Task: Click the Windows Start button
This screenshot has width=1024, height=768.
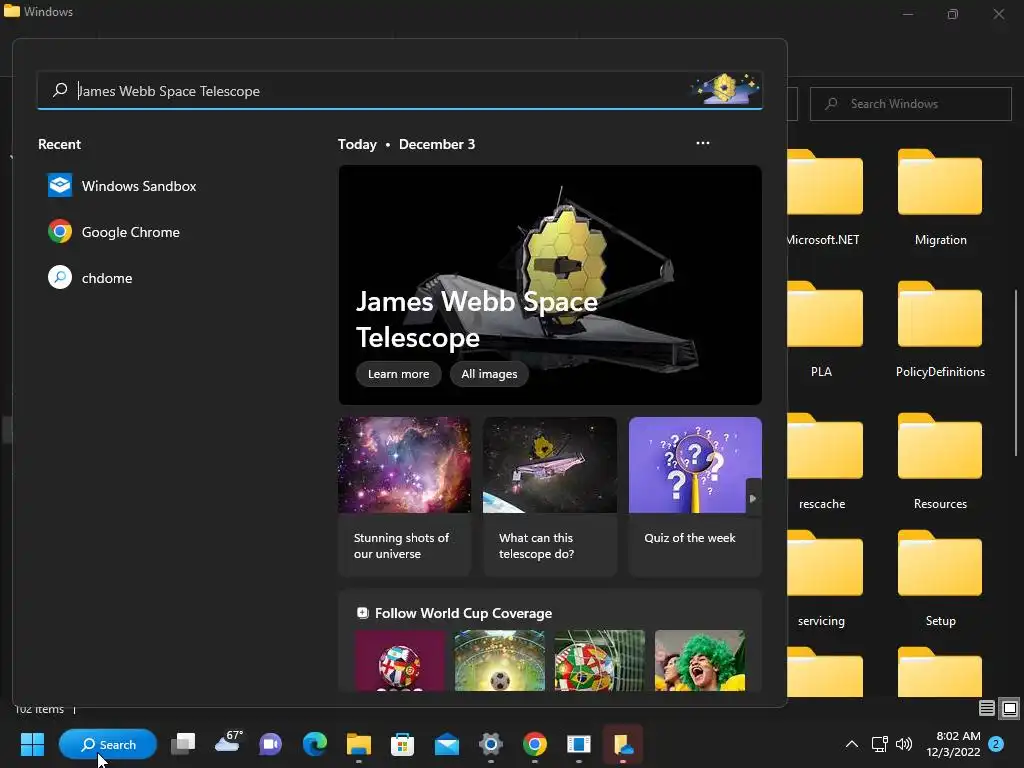Action: tap(32, 744)
